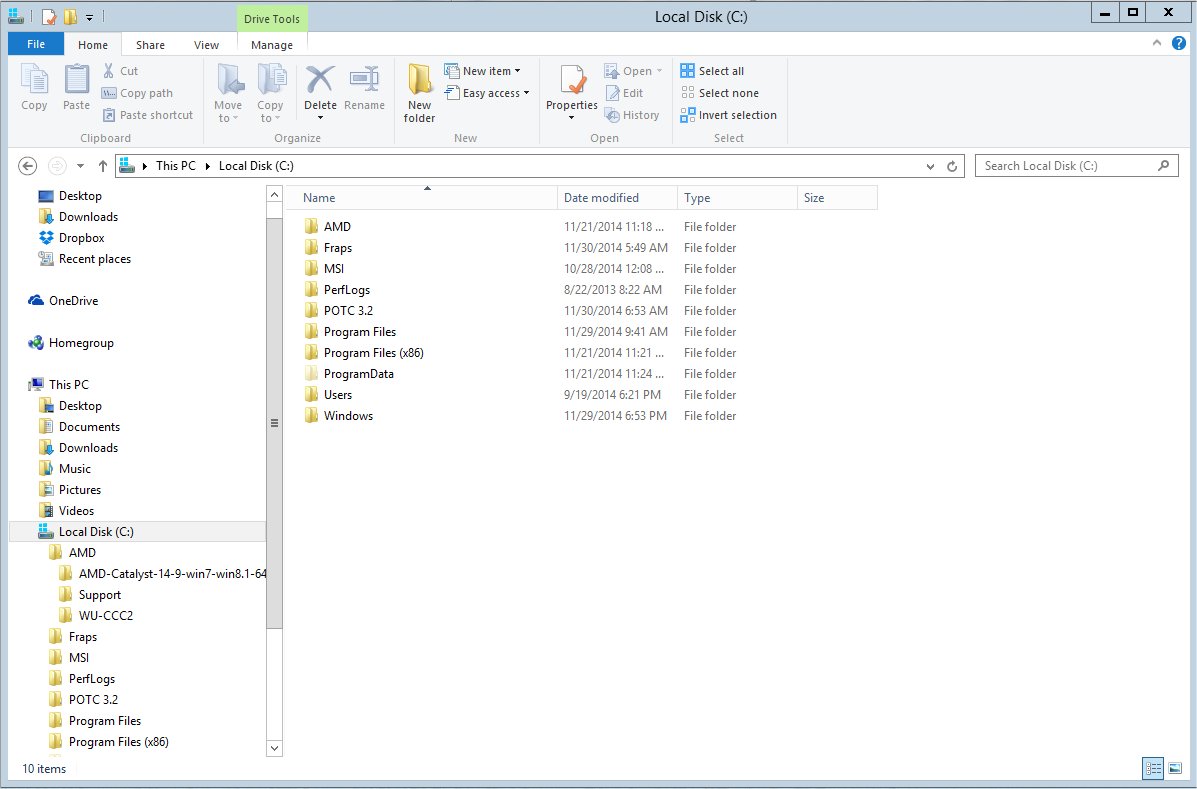Click Invert selection in the ribbon

pos(729,115)
